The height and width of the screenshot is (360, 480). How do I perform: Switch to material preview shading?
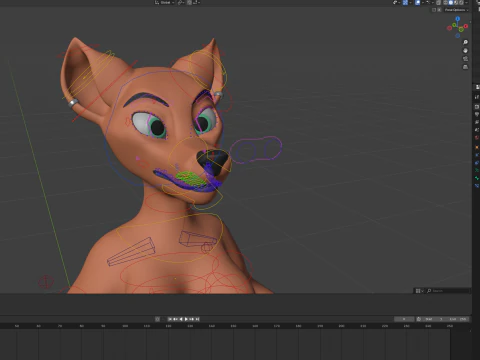tap(456, 2)
